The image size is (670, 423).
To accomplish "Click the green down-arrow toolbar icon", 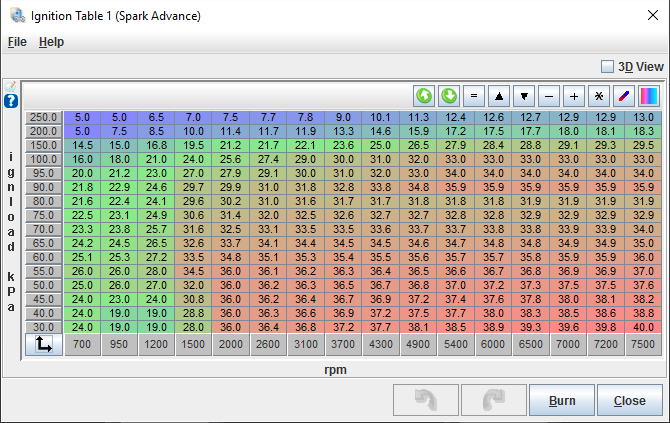I will pos(449,96).
